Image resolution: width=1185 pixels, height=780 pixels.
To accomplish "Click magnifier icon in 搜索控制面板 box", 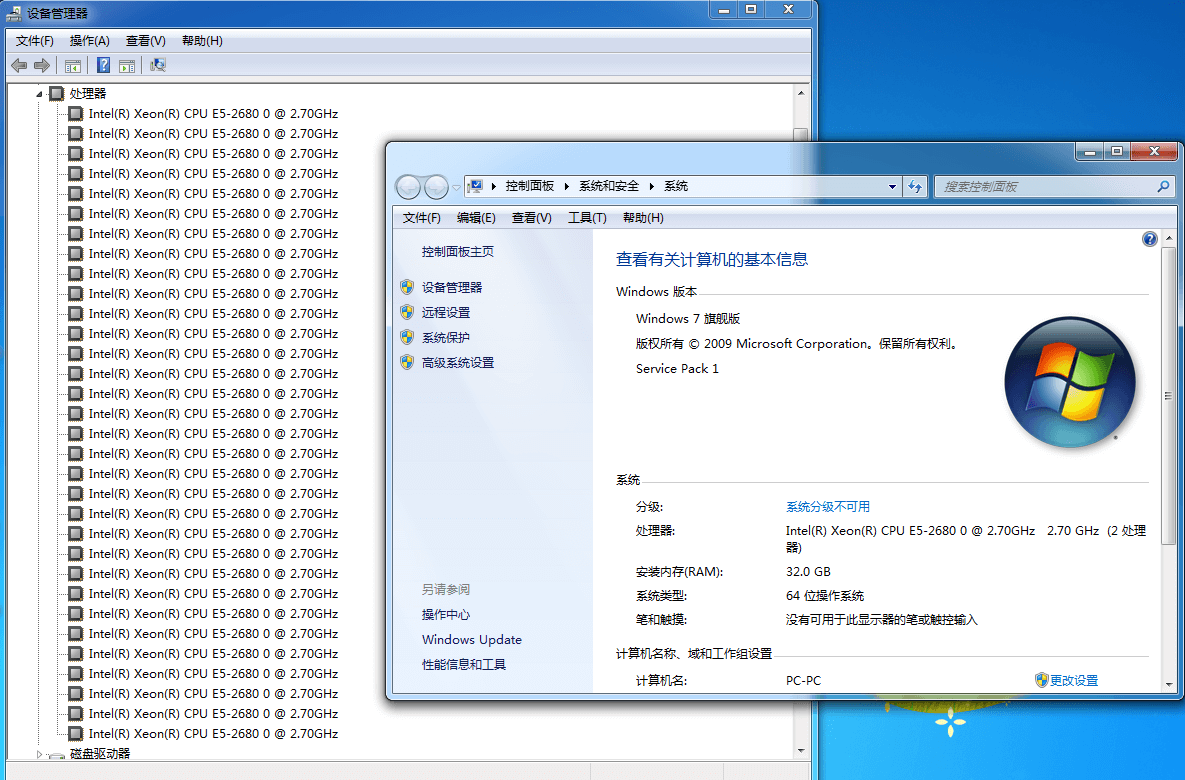I will coord(1163,186).
